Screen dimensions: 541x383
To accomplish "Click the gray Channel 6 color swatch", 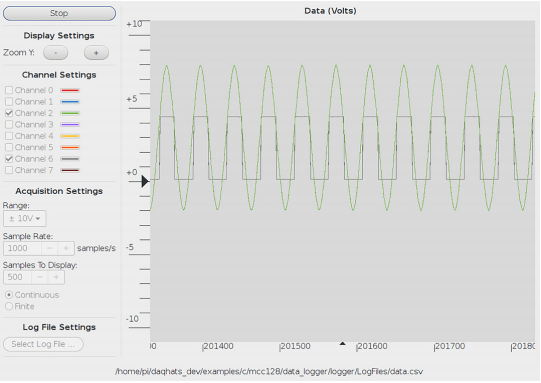I will pyautogui.click(x=70, y=159).
